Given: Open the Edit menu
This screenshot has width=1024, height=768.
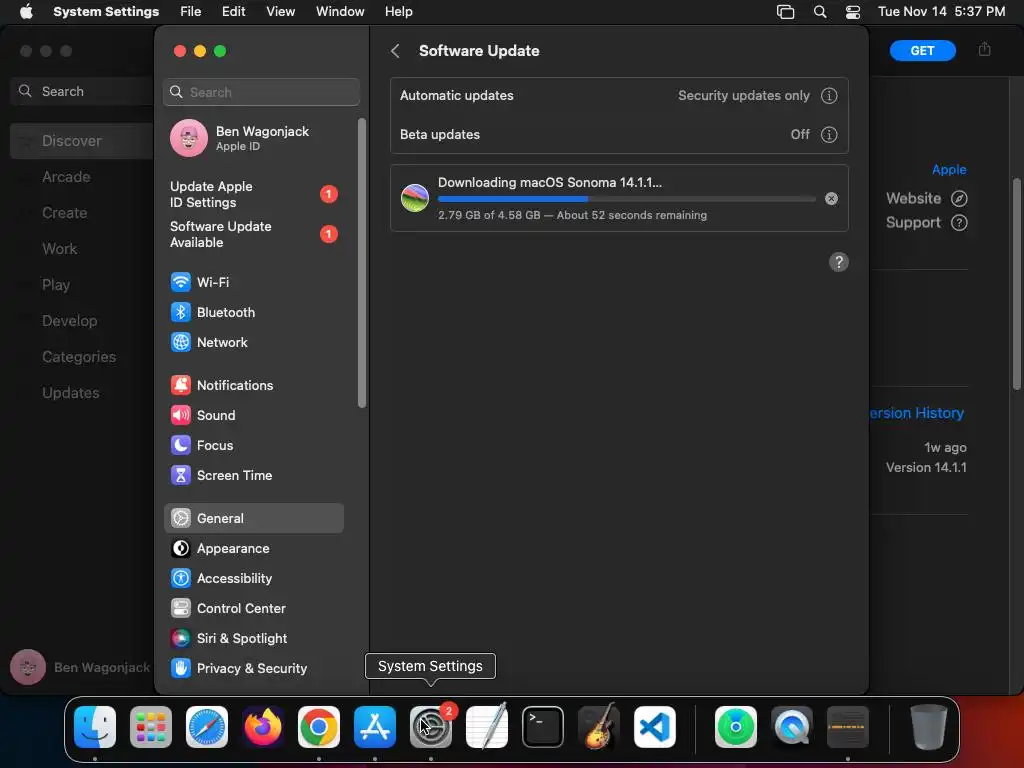Looking at the screenshot, I should [233, 12].
